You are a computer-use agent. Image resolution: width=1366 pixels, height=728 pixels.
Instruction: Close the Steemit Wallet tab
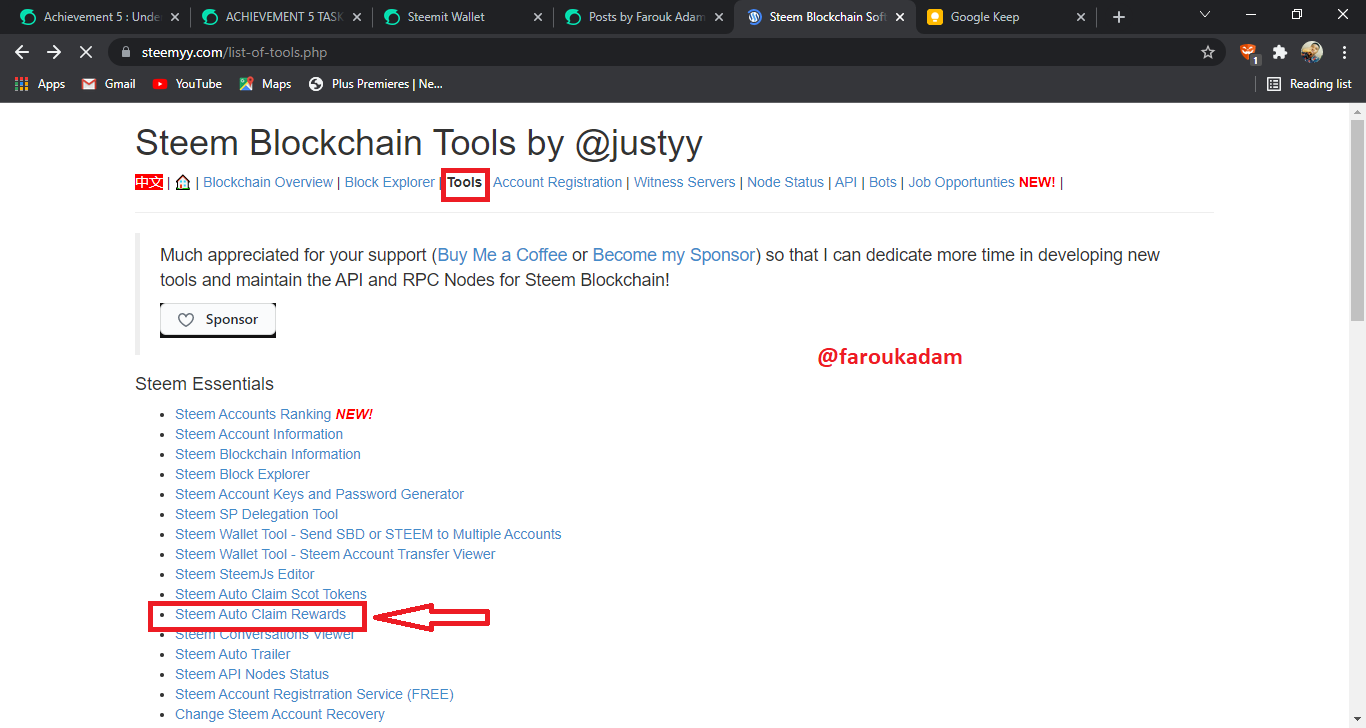tap(538, 17)
